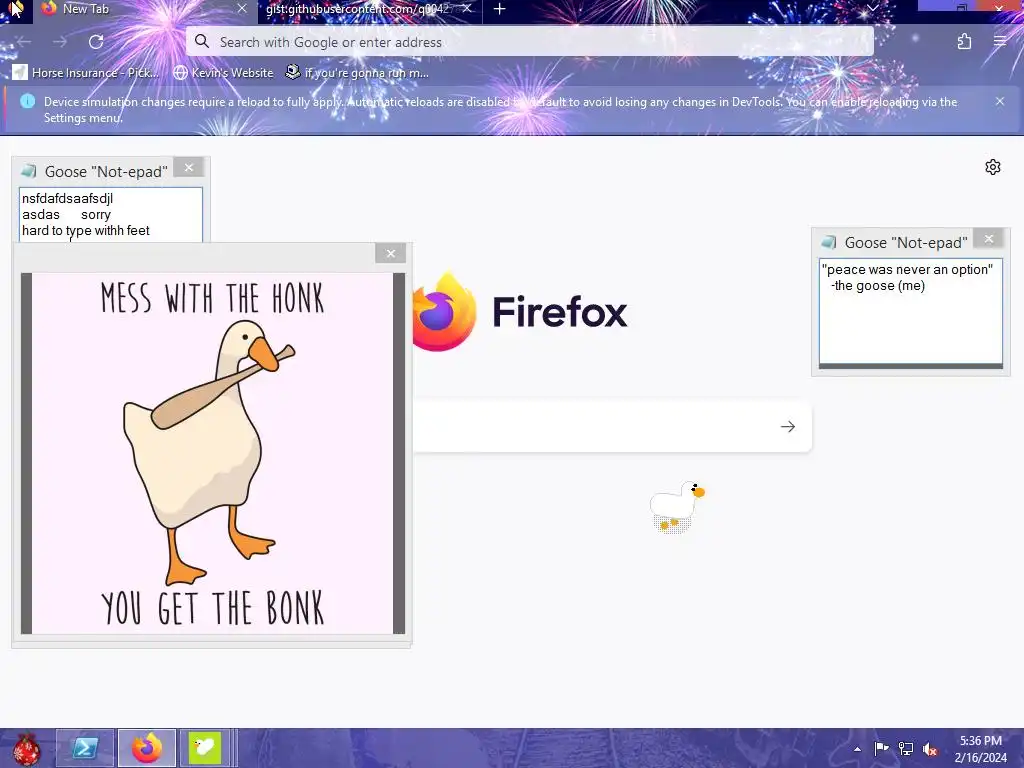Reload the page with the refresh icon

96,42
